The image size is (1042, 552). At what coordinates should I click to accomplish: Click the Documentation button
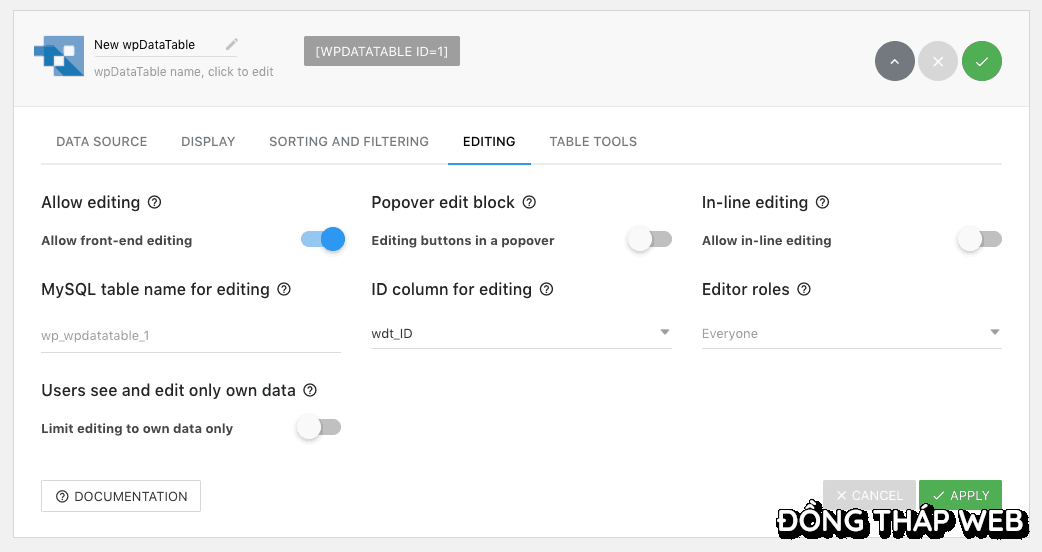[x=121, y=496]
